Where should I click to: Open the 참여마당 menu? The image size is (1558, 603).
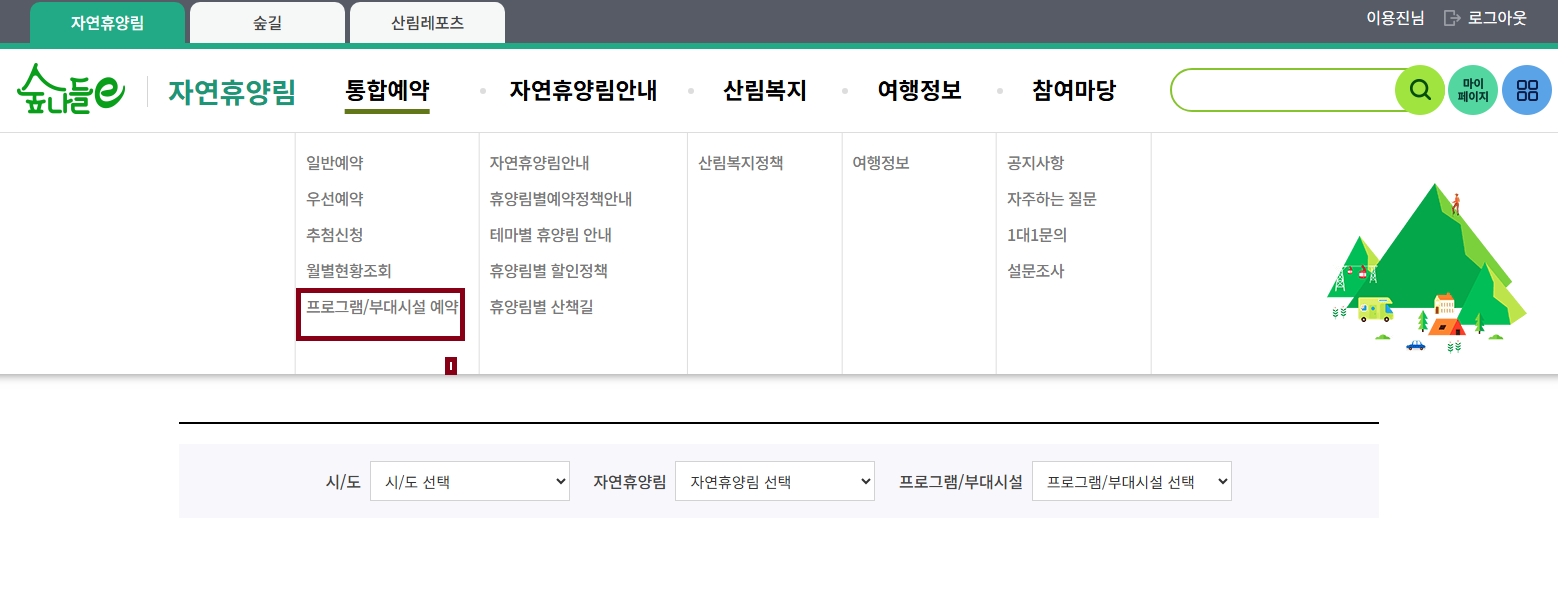pyautogui.click(x=1073, y=89)
